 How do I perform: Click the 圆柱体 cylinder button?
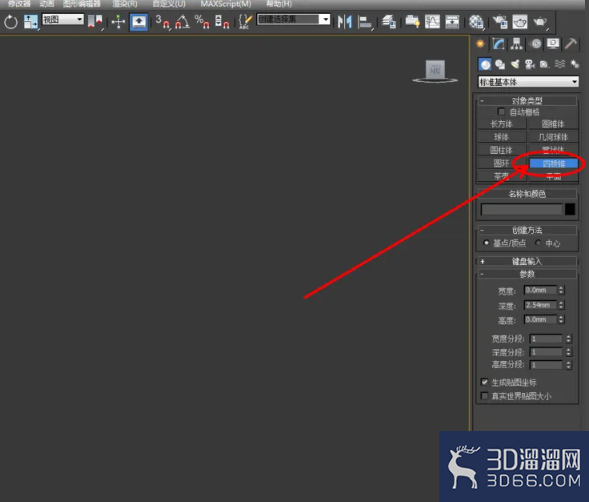pyautogui.click(x=501, y=150)
